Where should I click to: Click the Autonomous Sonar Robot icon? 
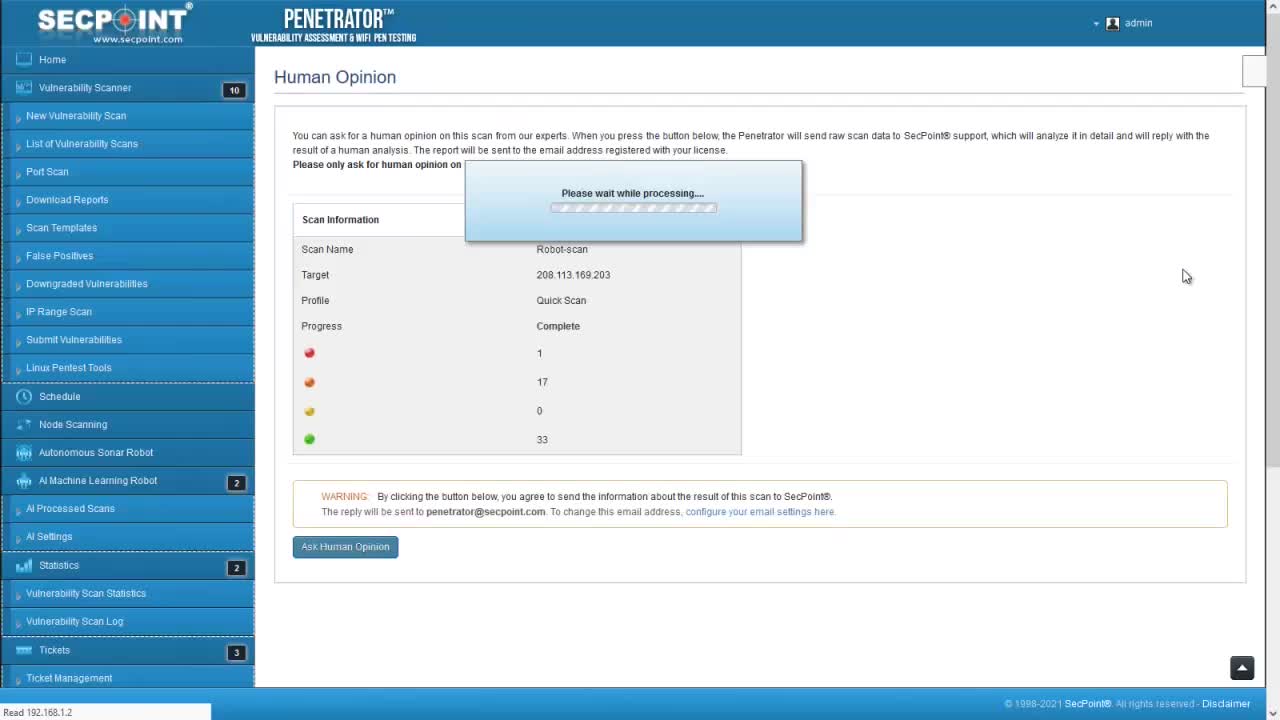click(24, 452)
